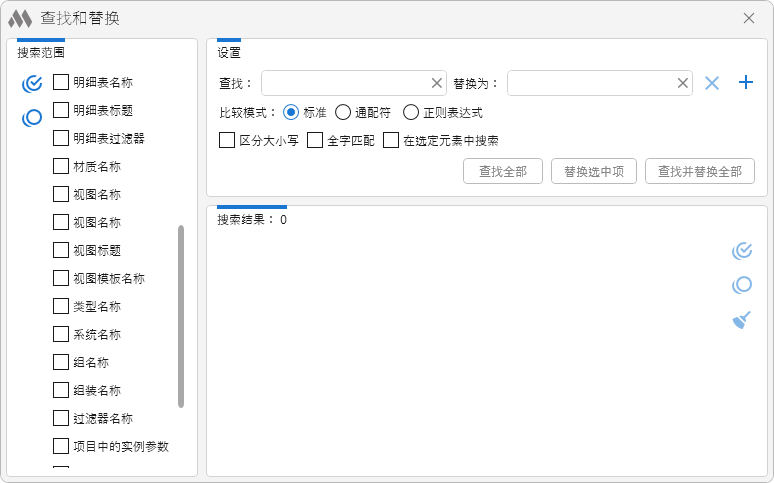Select all search results using the check icon
Viewport: 774px width, 483px height.
[x=741, y=250]
